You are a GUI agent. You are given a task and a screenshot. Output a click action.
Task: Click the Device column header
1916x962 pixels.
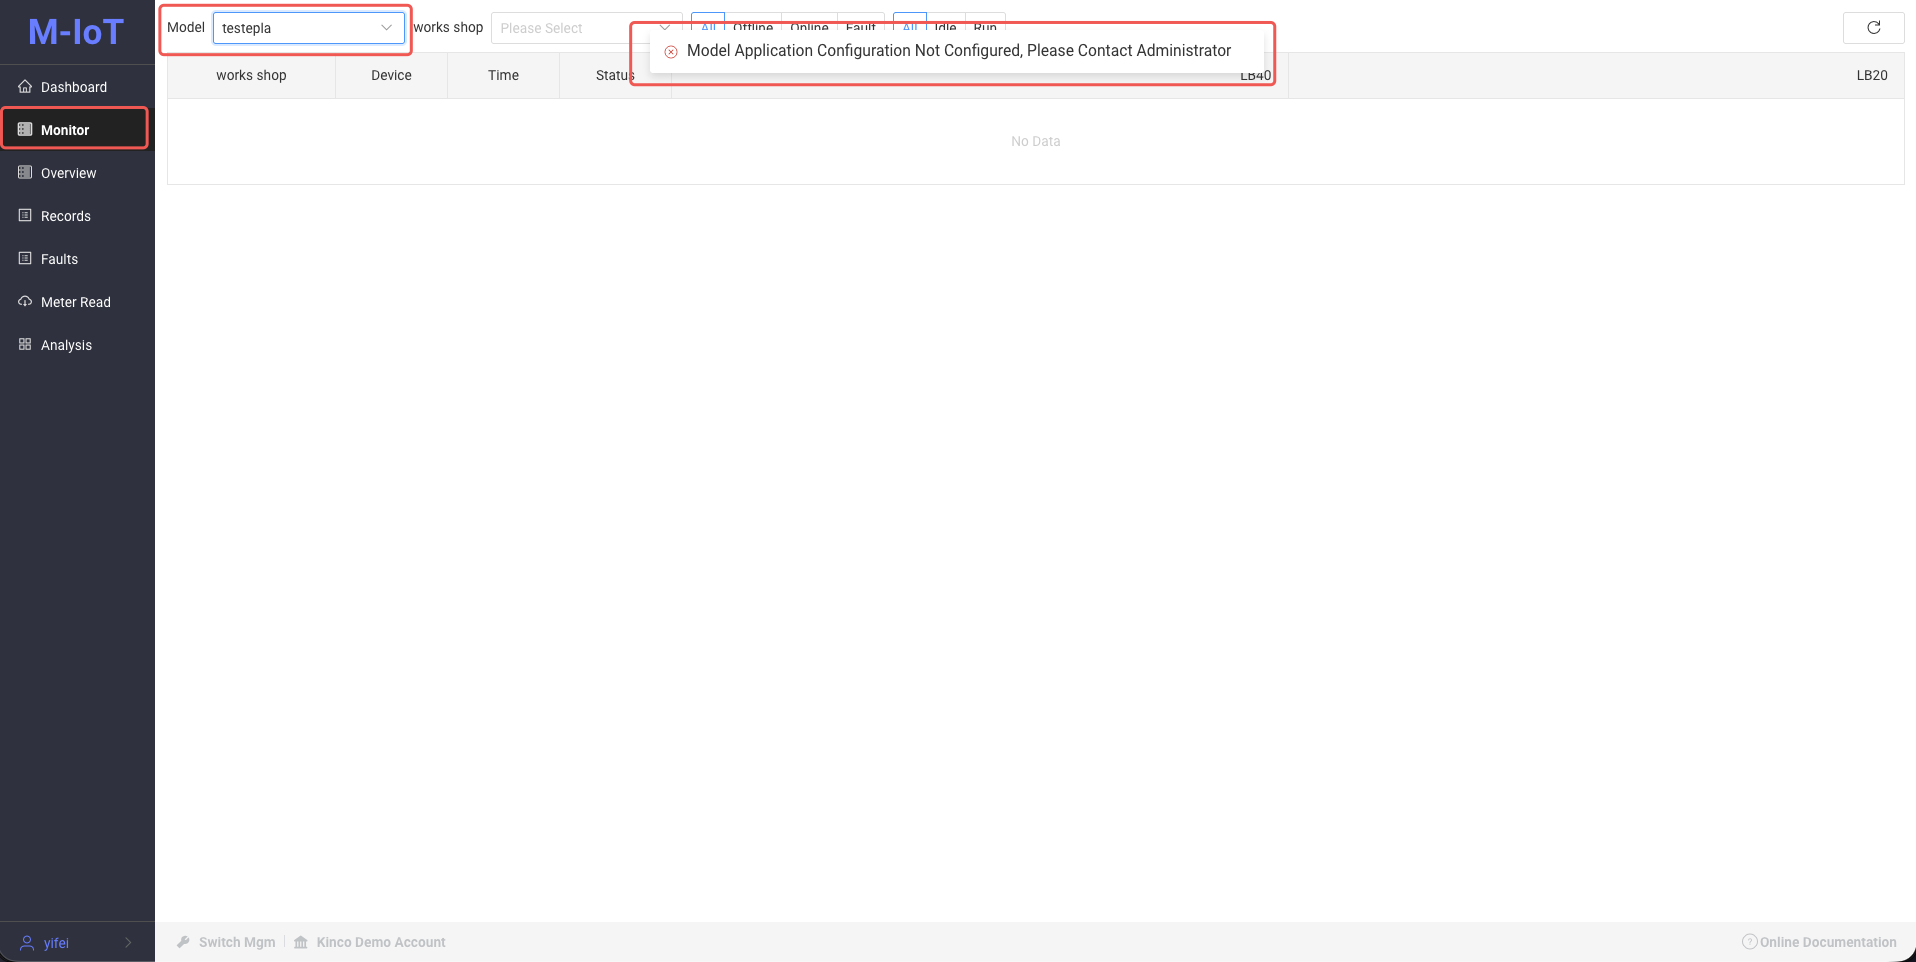(391, 75)
